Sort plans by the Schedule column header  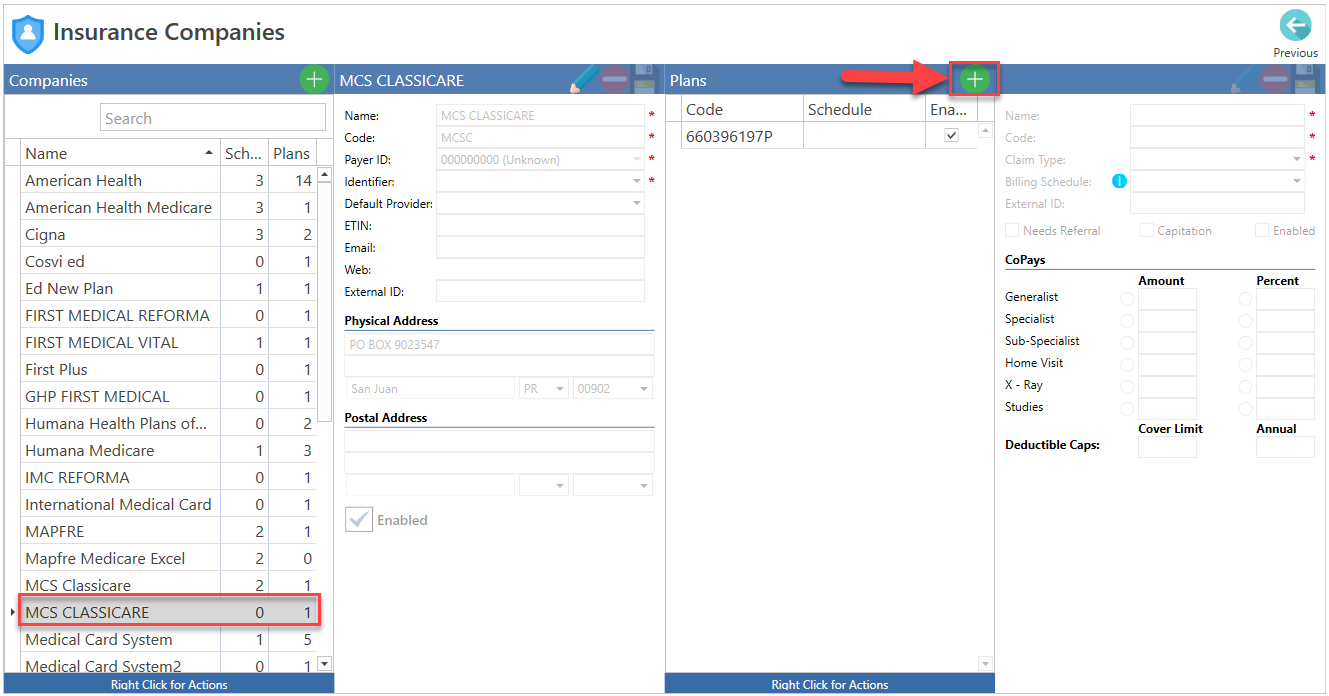coord(864,109)
